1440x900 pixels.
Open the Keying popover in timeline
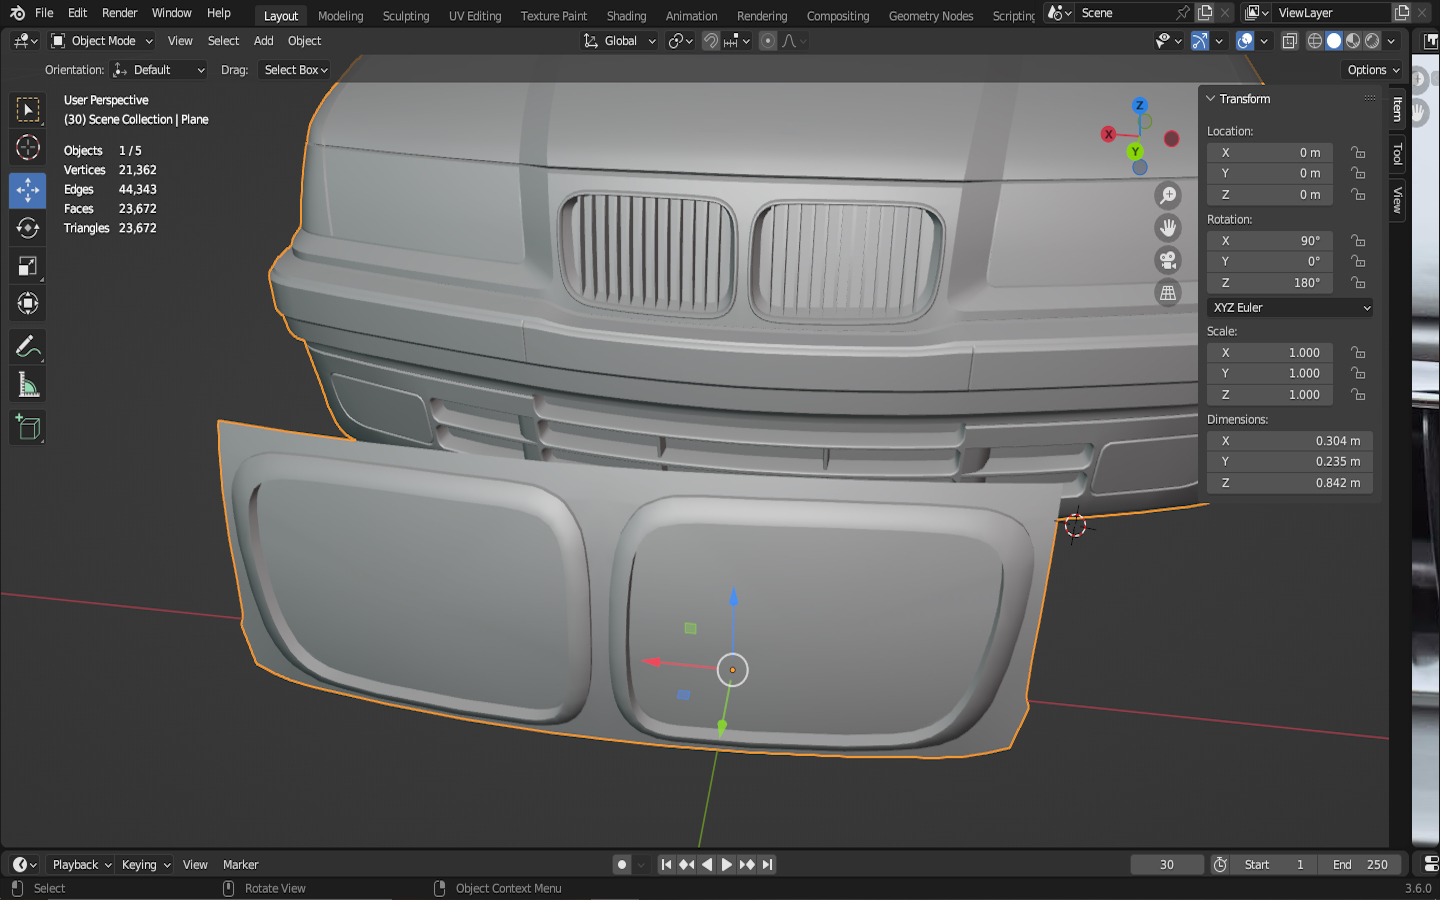coord(146,865)
